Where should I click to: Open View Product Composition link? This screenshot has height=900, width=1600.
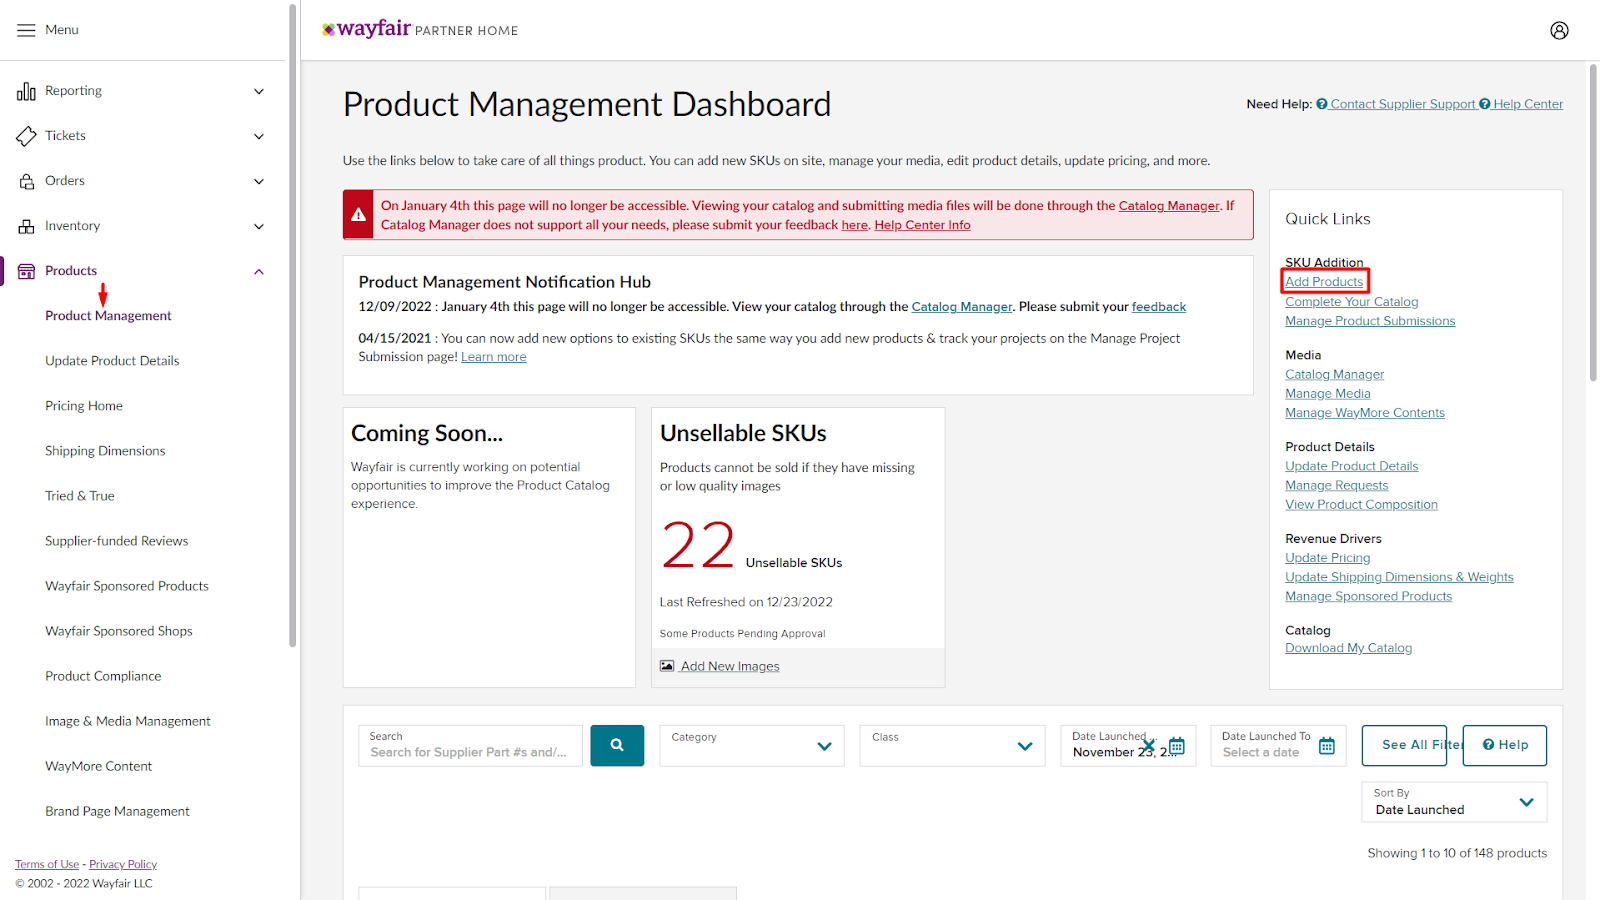1361,505
